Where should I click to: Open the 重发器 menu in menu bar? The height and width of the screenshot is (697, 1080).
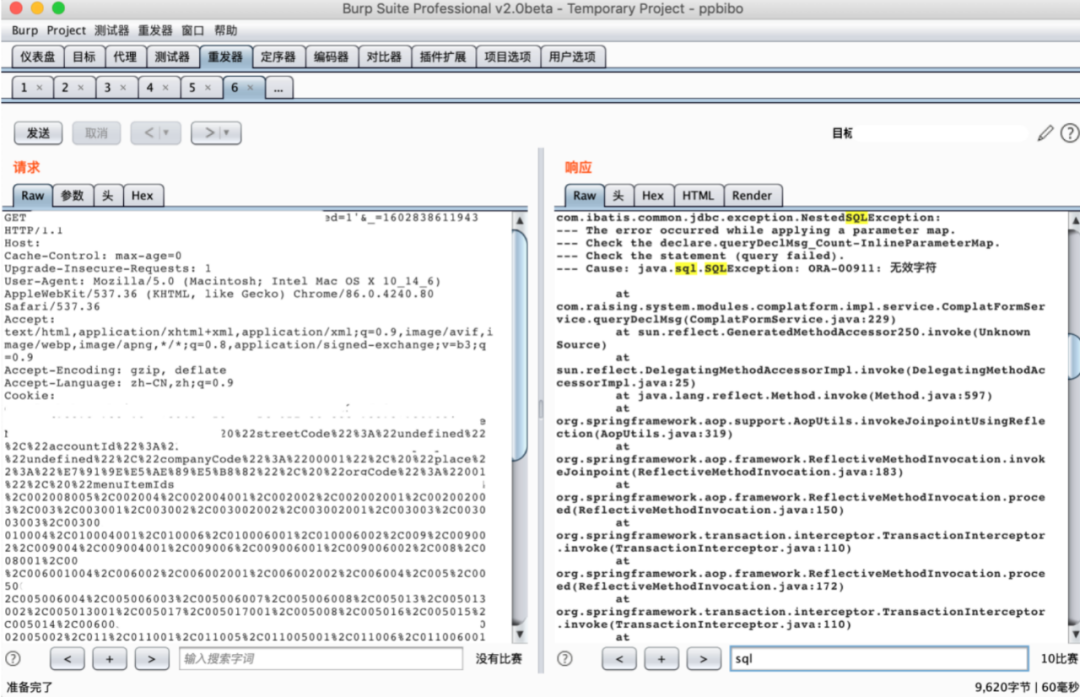tap(155, 30)
